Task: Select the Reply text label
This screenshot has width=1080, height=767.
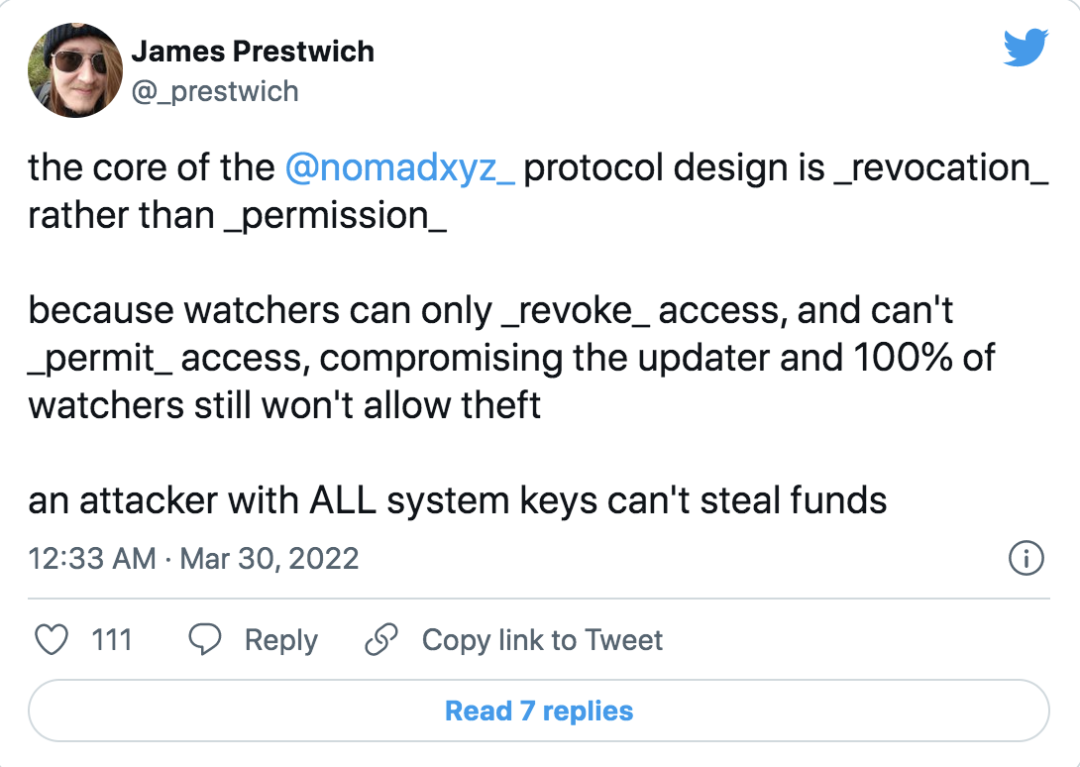Action: click(281, 641)
